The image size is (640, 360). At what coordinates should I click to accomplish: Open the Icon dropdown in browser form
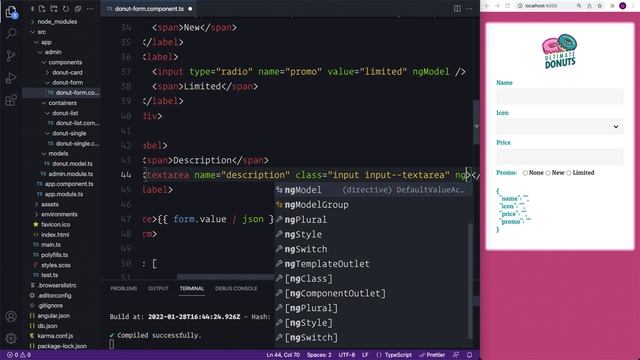[x=560, y=127]
